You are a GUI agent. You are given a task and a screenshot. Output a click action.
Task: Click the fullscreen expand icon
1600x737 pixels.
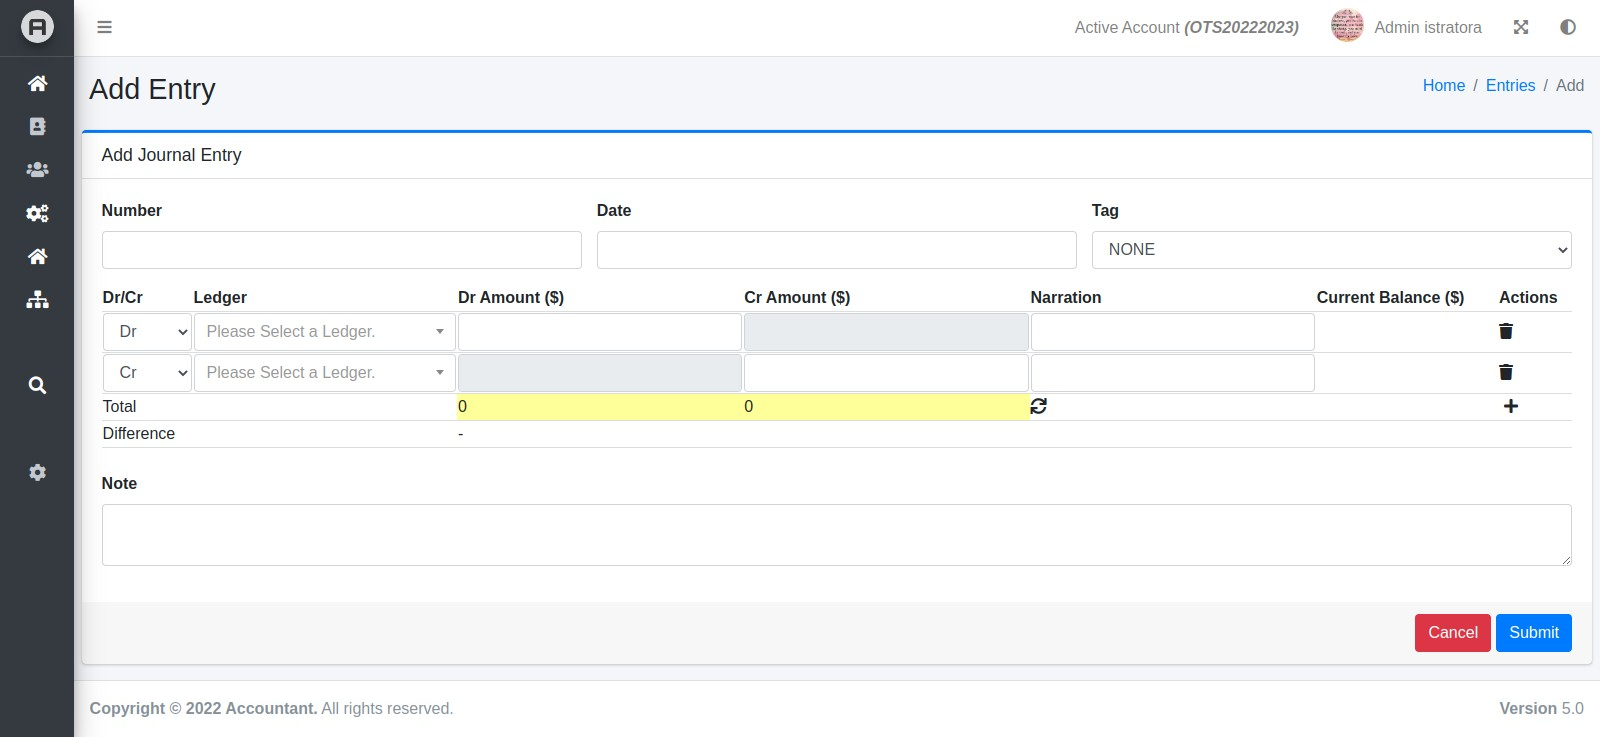pyautogui.click(x=1521, y=27)
